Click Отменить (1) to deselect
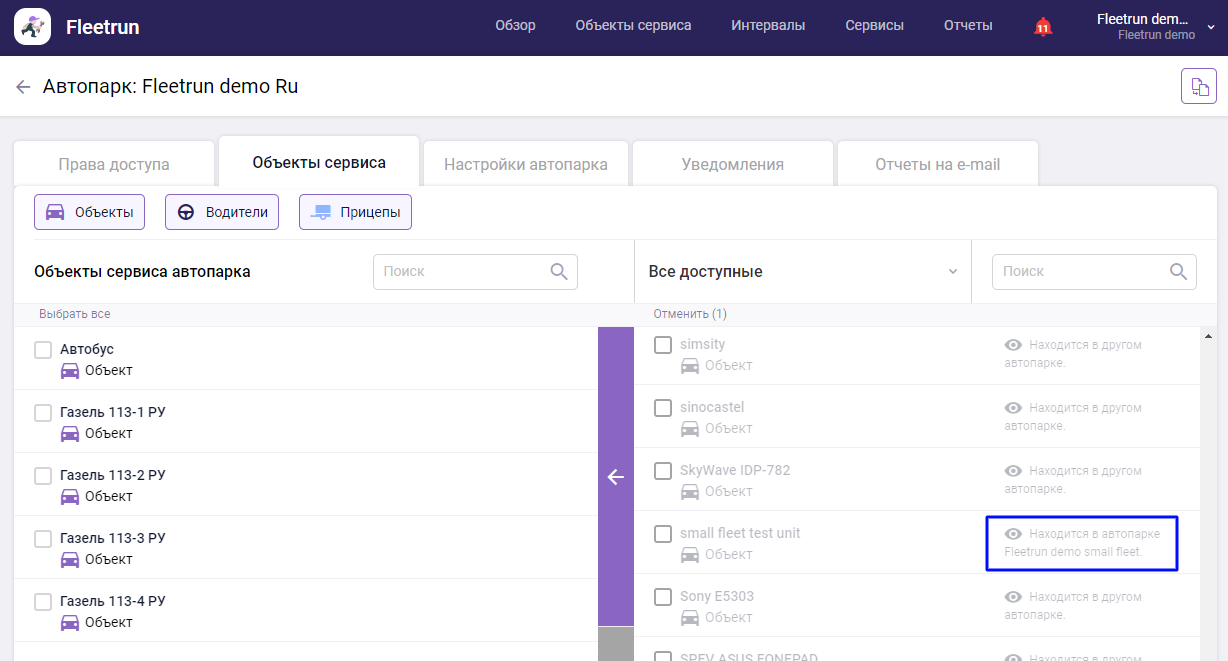The width and height of the screenshot is (1228, 661). (x=692, y=313)
